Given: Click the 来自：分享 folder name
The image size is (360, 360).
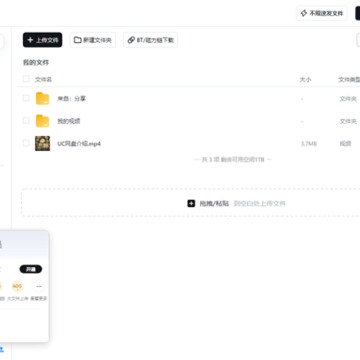Looking at the screenshot, I should pyautogui.click(x=72, y=99).
